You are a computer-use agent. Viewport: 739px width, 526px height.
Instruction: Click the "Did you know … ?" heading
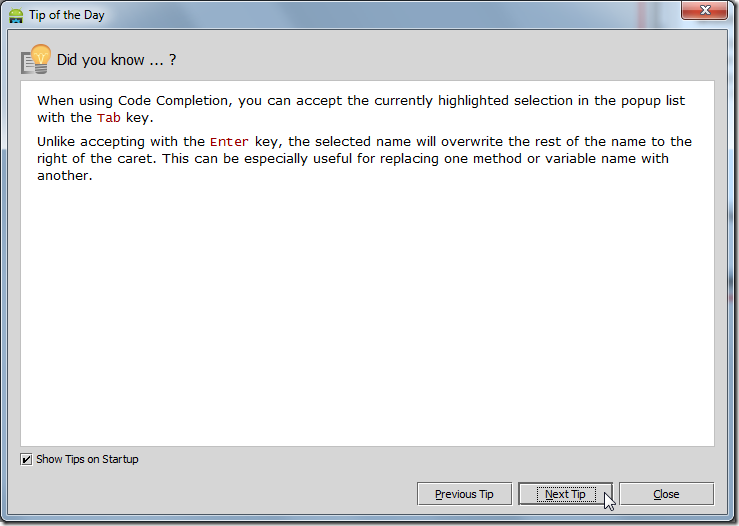(117, 60)
